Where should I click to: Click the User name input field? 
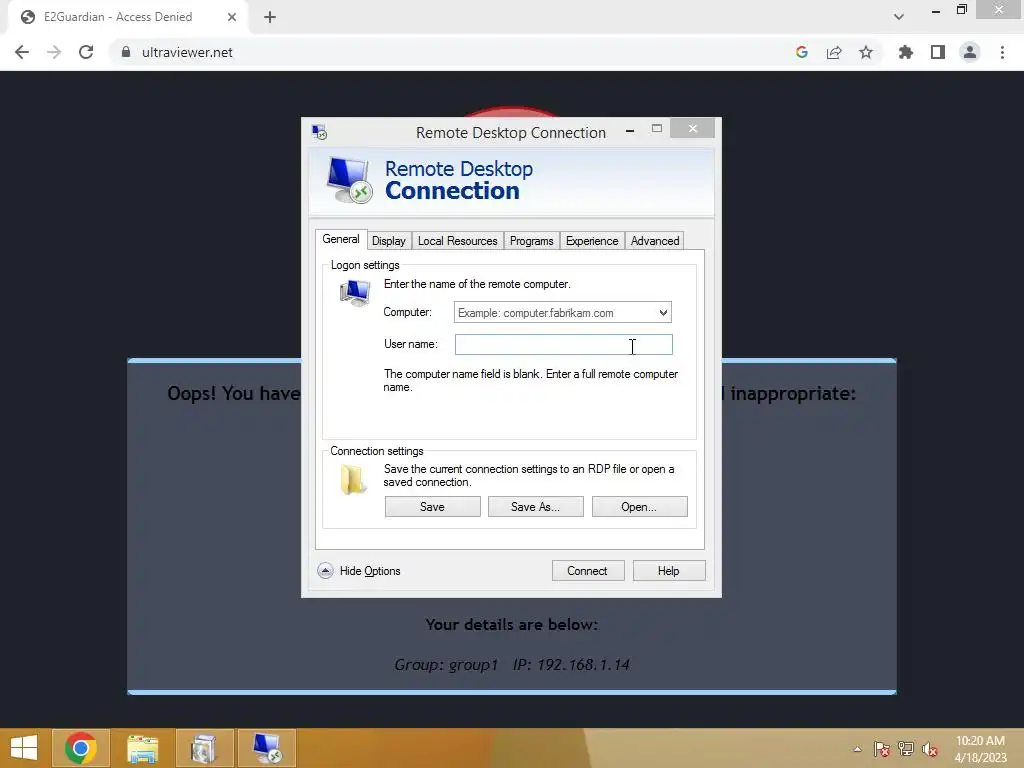(564, 345)
